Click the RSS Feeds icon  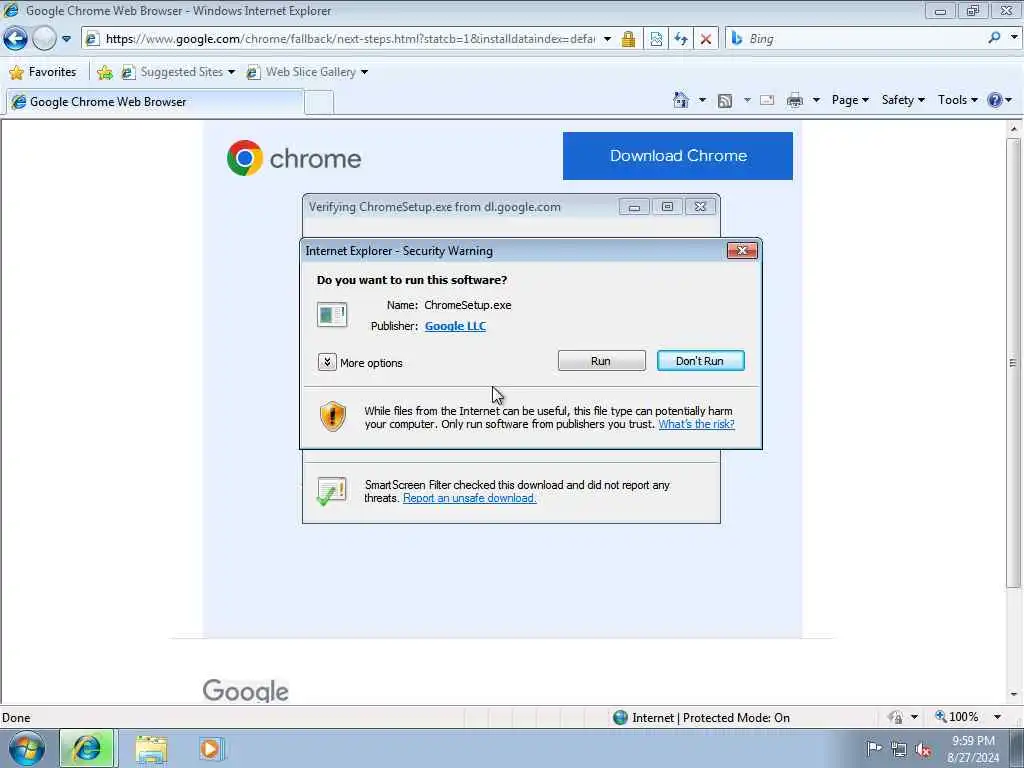tap(725, 100)
